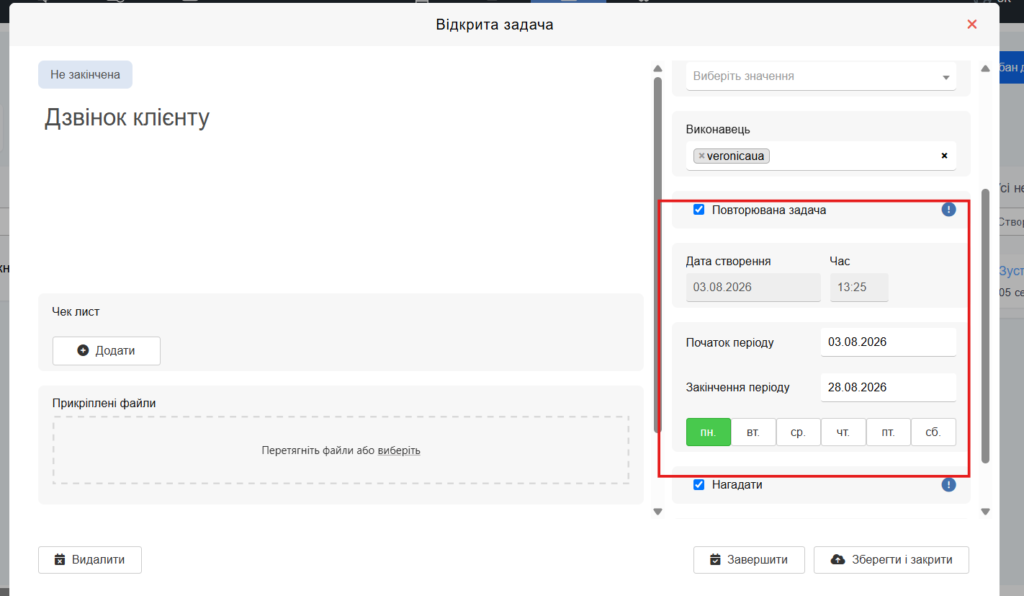Click the calendar-x icon on the Видалити button
Viewport: 1024px width, 596px height.
coord(59,559)
